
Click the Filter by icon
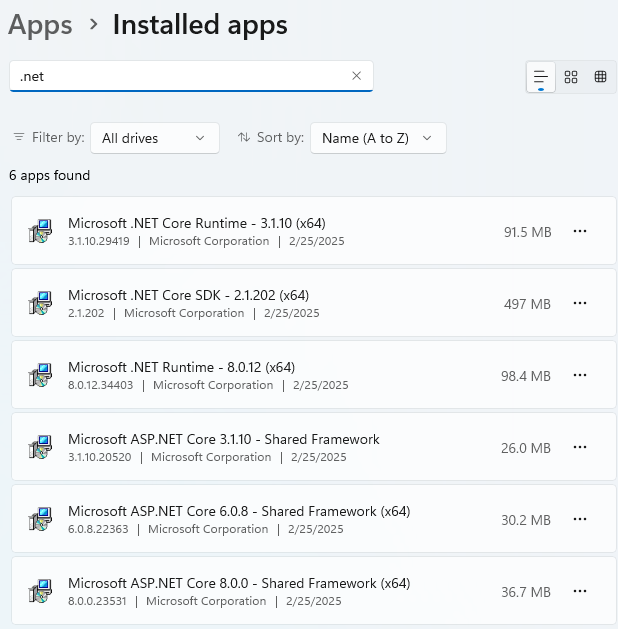point(19,137)
